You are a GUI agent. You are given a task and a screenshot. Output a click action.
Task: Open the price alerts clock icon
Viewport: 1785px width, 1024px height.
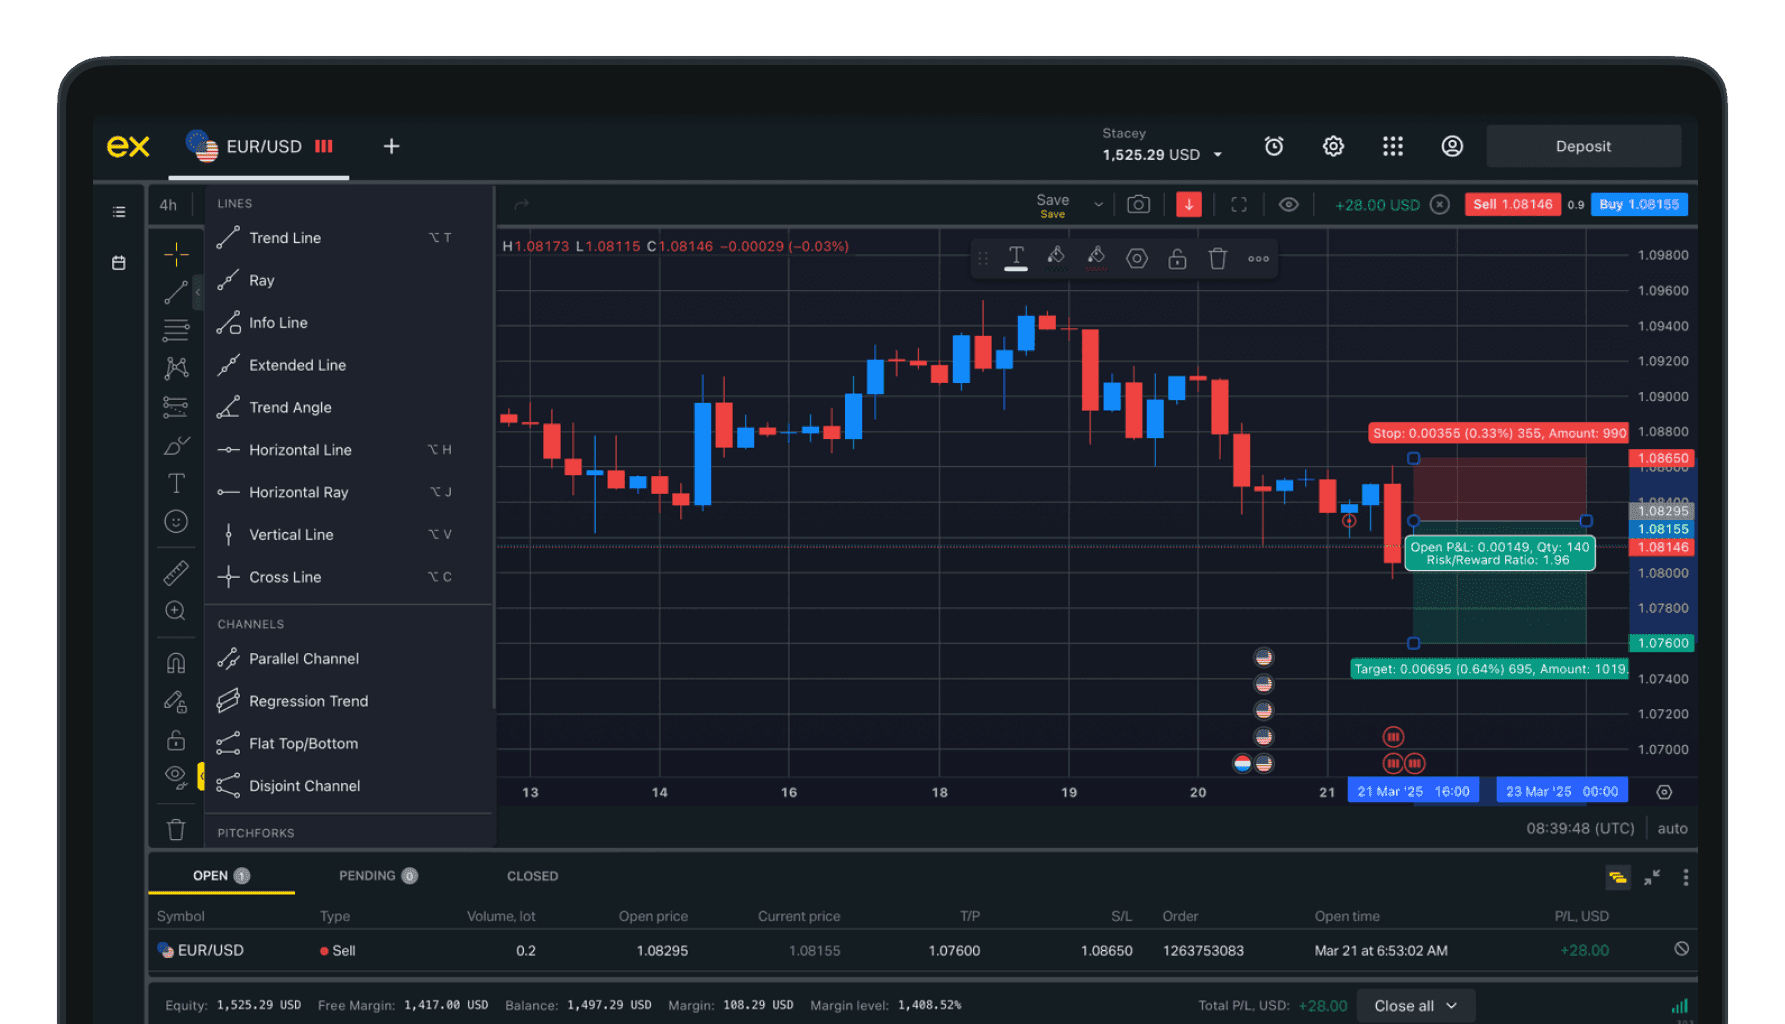(1273, 146)
